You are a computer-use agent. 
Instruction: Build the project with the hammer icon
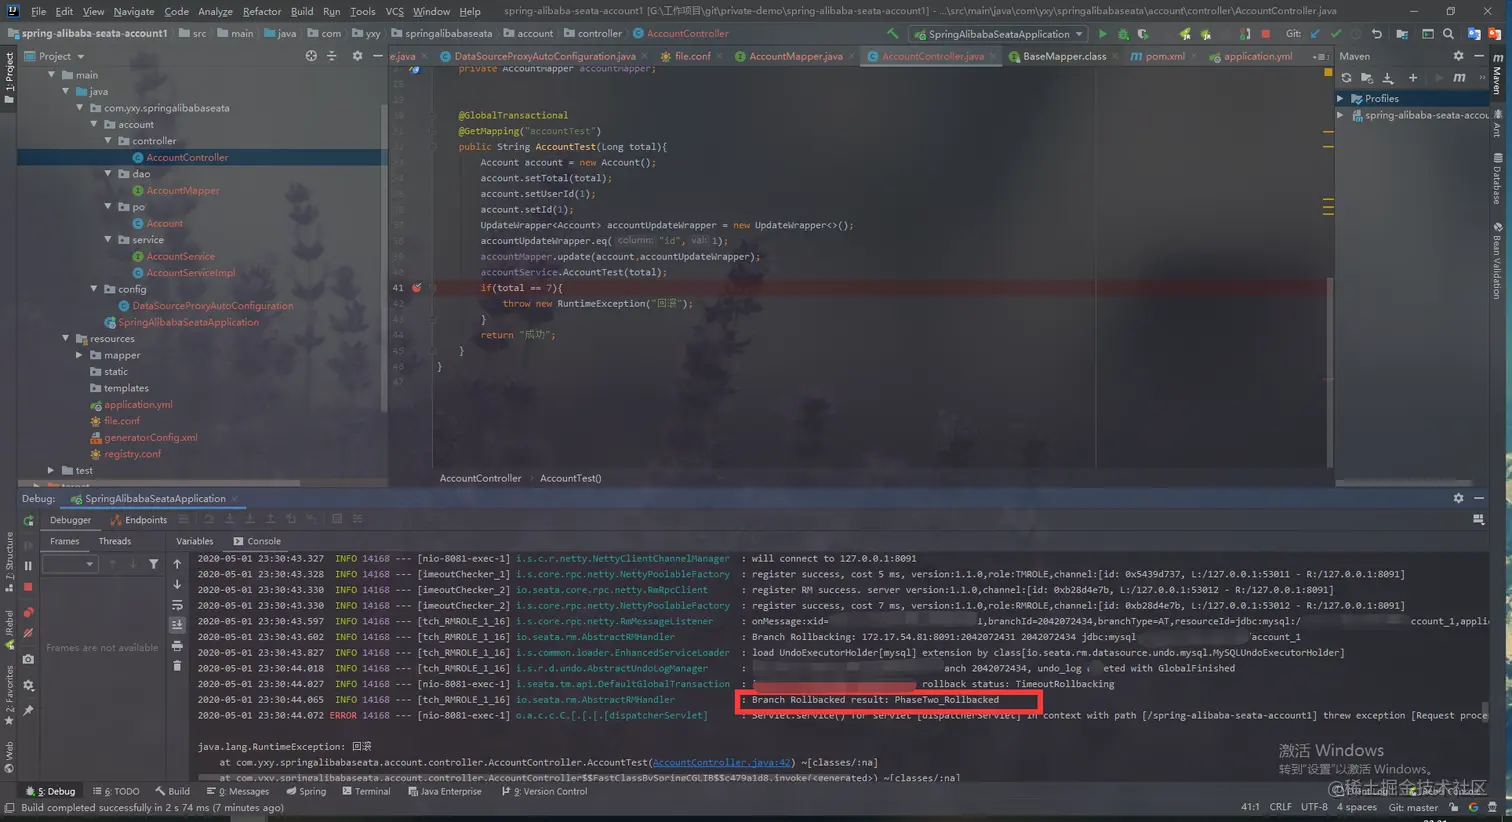(x=893, y=34)
